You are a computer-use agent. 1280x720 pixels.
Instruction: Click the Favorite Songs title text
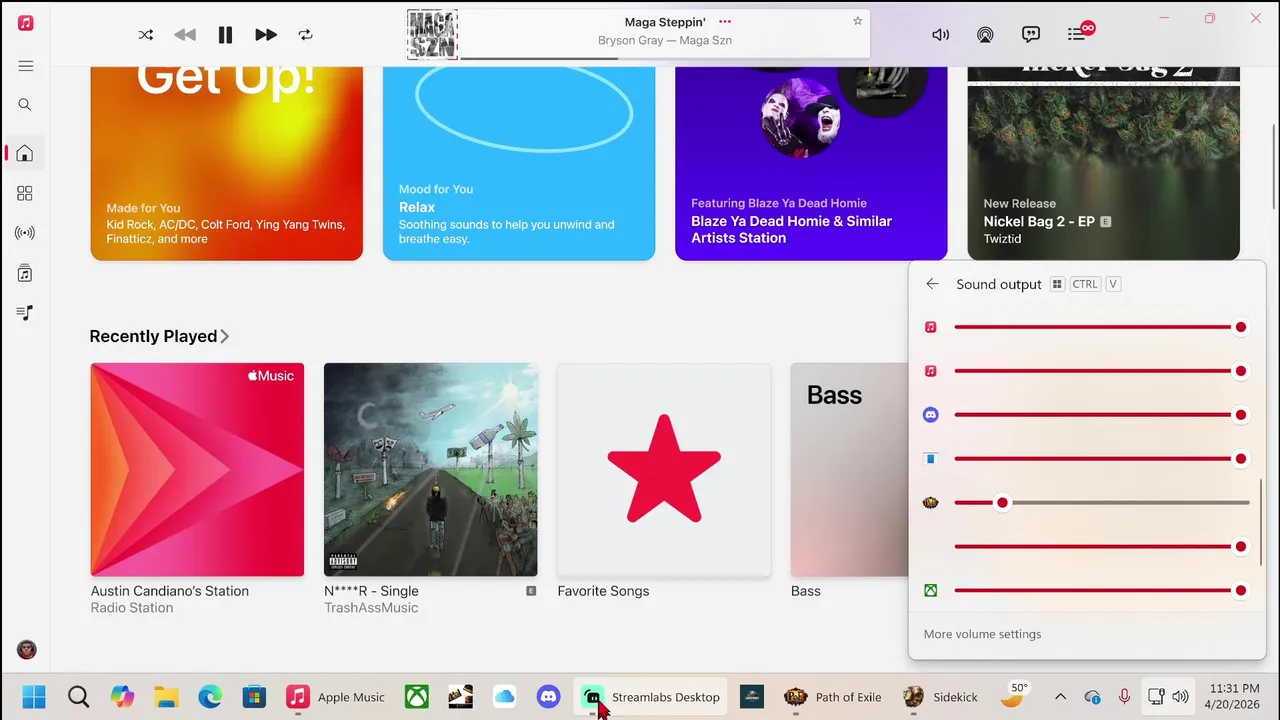point(603,591)
